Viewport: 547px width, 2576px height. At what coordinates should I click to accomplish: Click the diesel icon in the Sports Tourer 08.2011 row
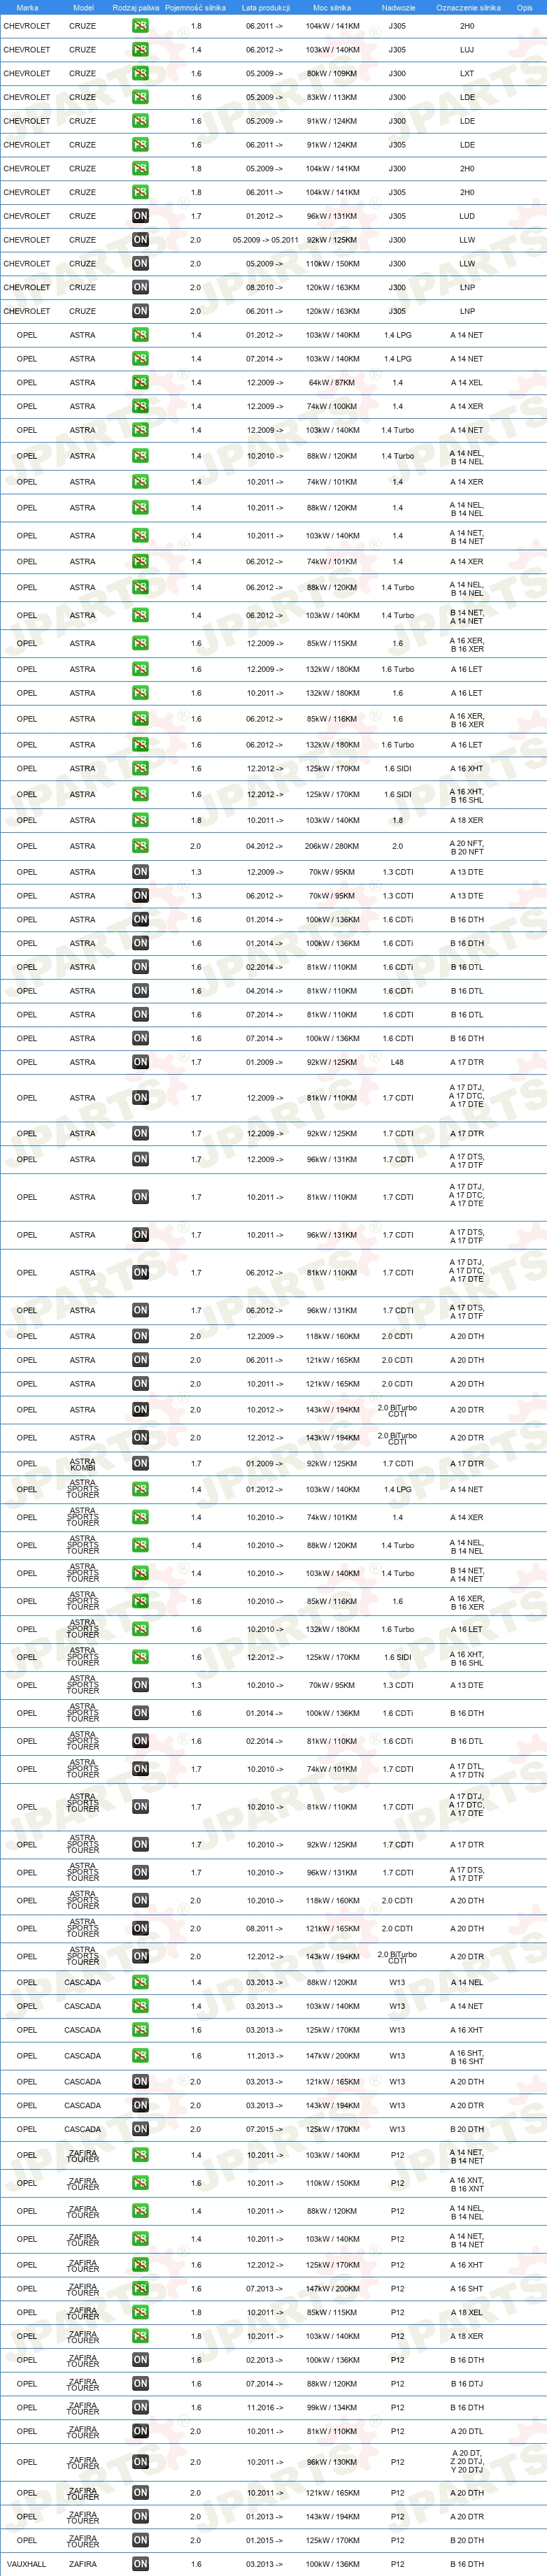coord(140,1928)
